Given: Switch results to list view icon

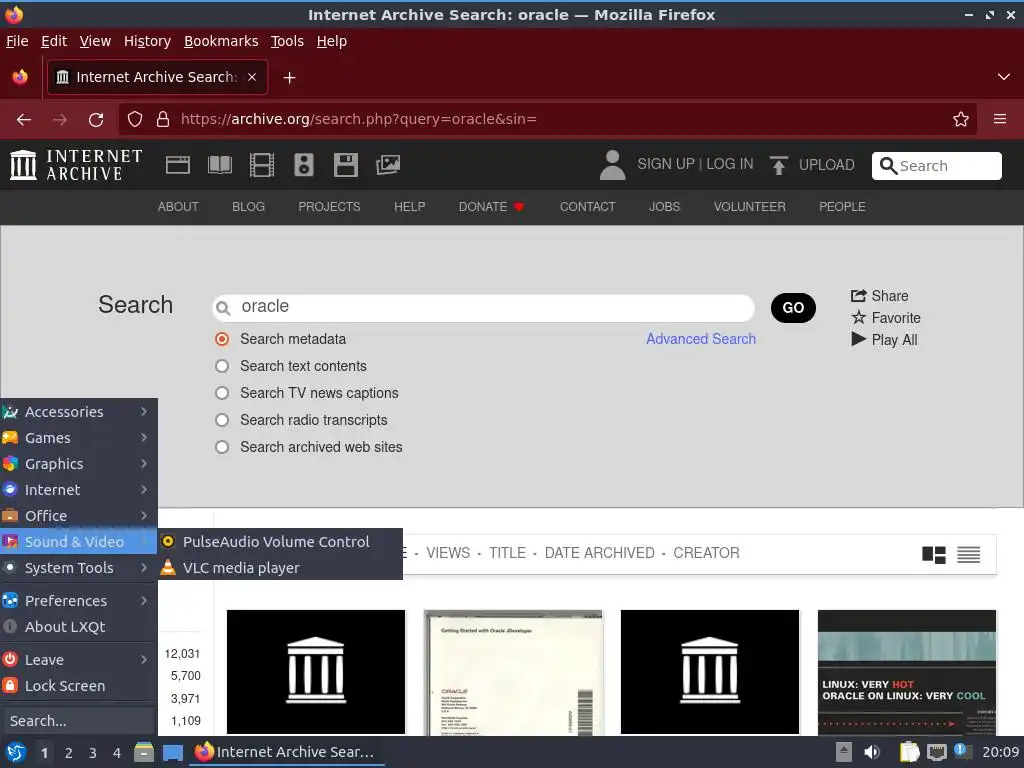Looking at the screenshot, I should (968, 555).
